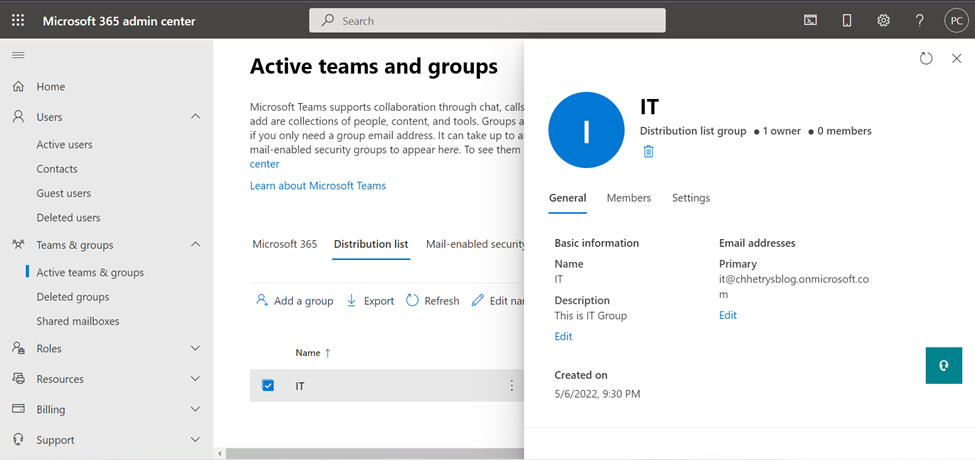Click Microsoft 365 admin center title
The width and height of the screenshot is (975, 460).
pos(119,21)
